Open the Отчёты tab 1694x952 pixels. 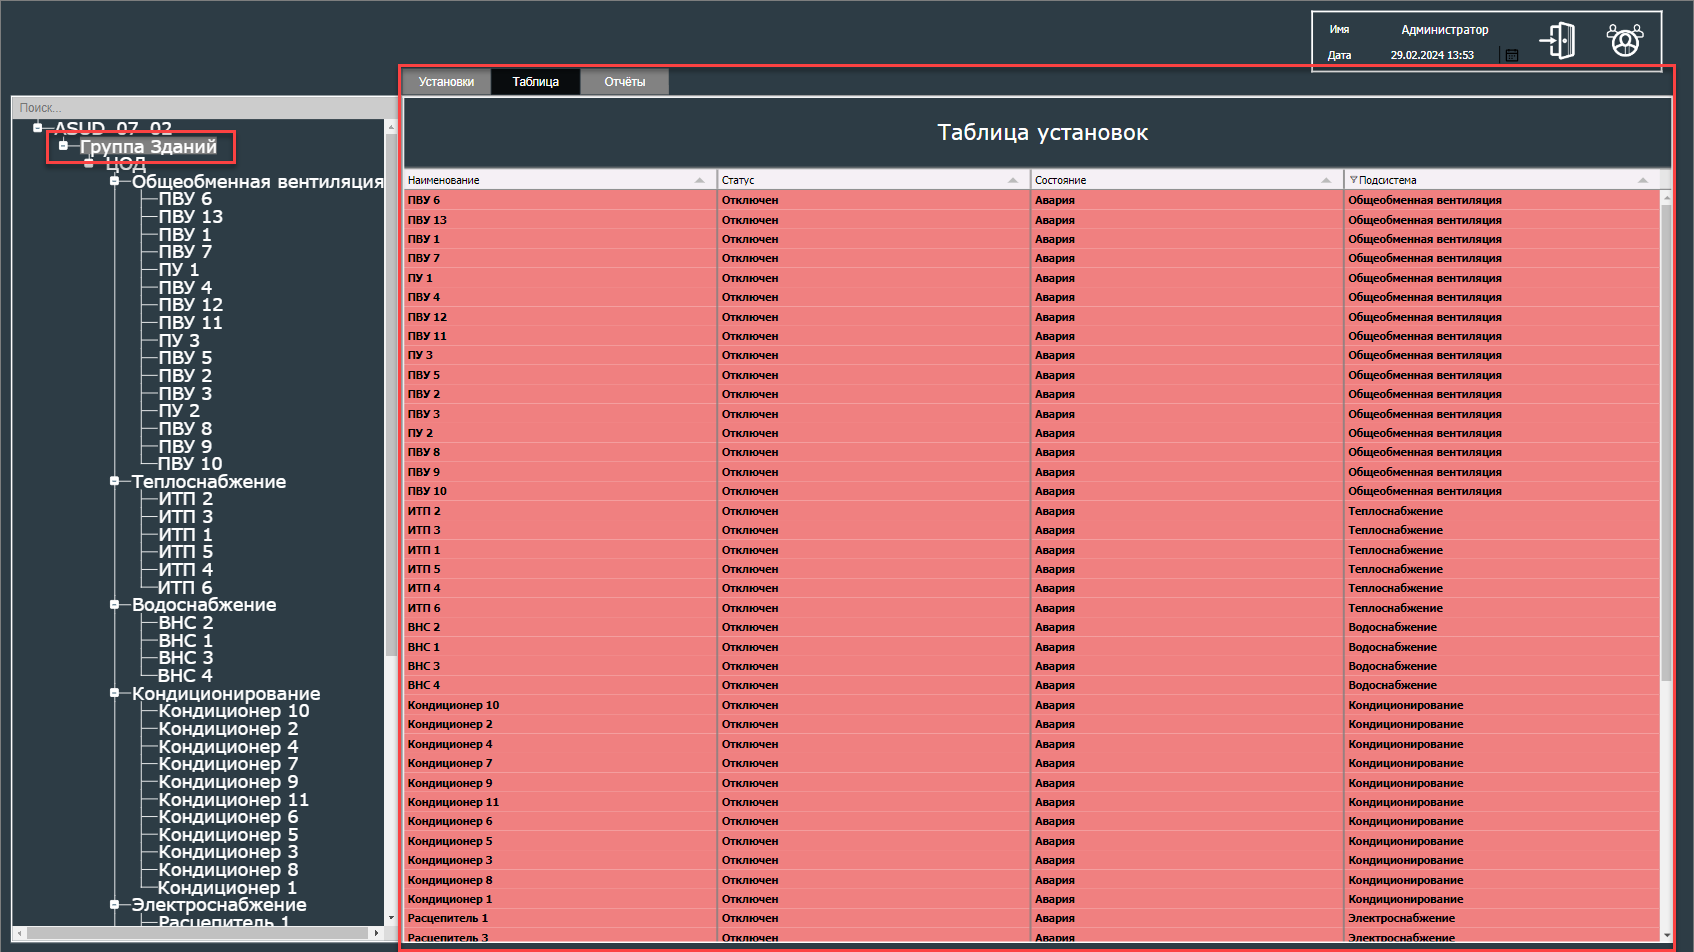[624, 82]
